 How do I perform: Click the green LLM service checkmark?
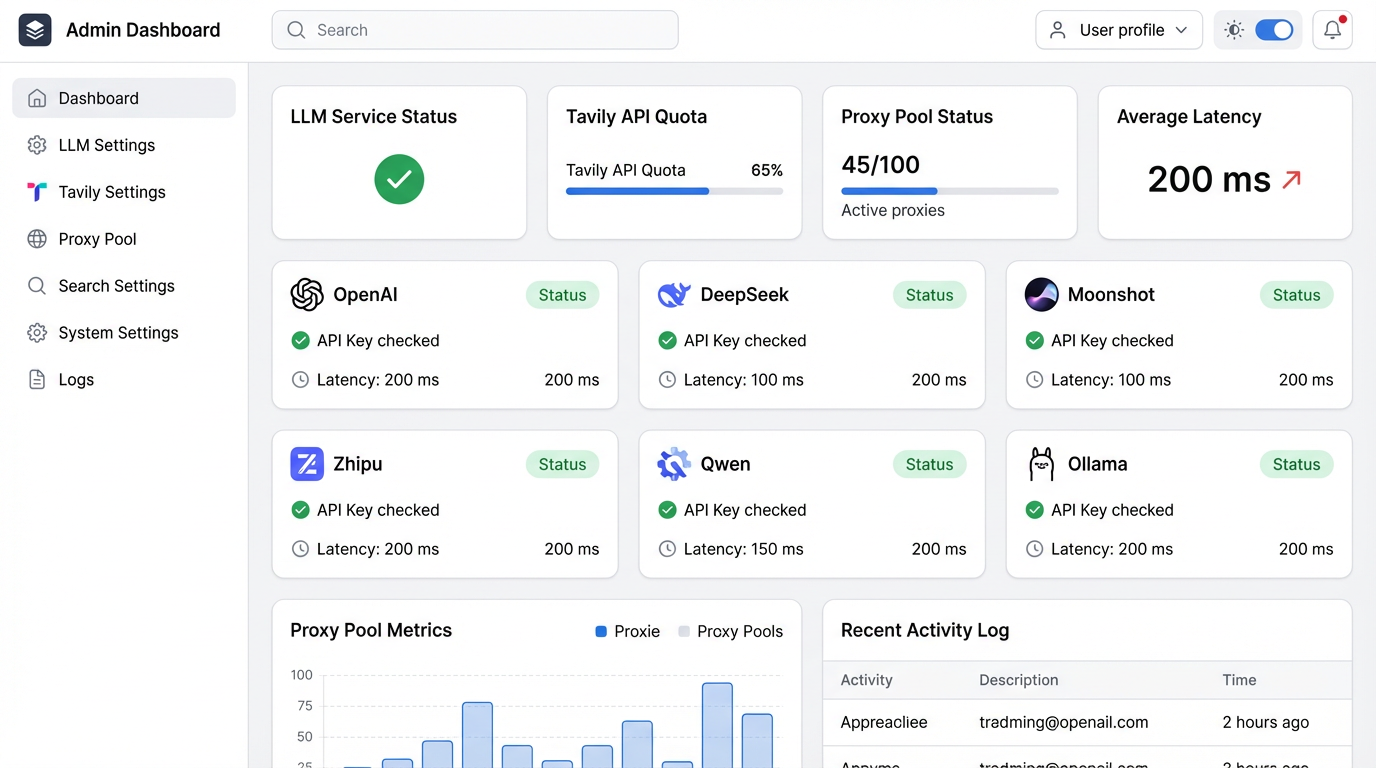tap(399, 179)
